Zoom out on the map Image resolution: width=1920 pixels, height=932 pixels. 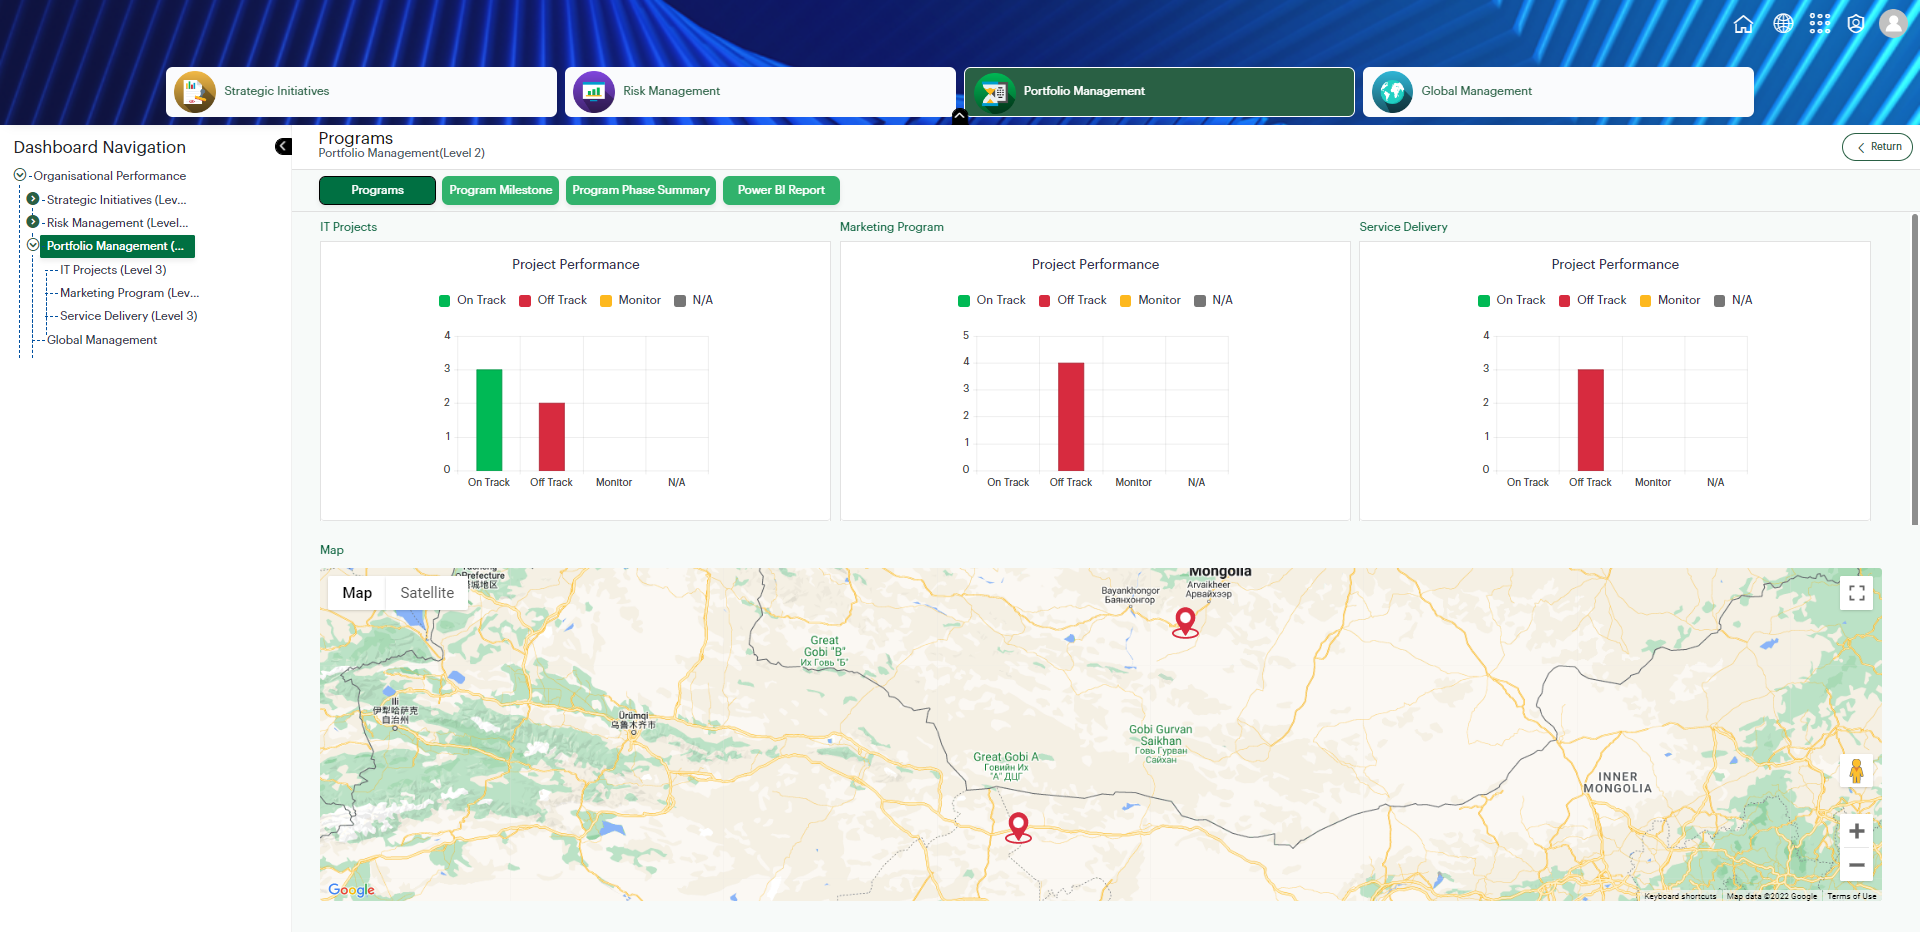click(1857, 865)
